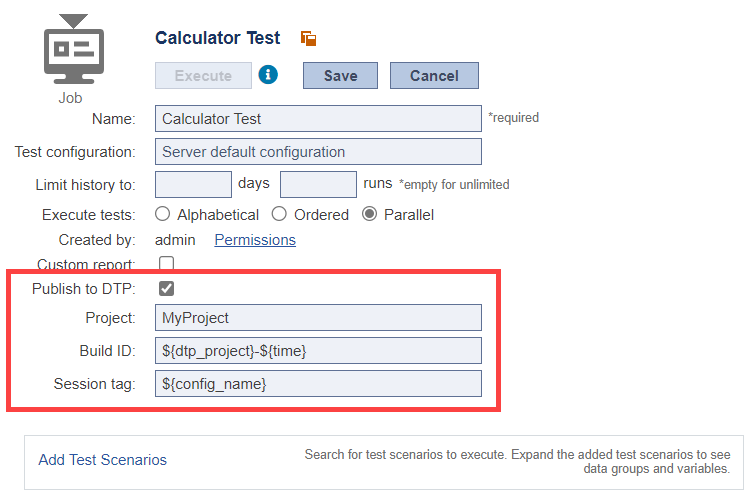The height and width of the screenshot is (501, 751).
Task: Click the Add Test Scenarios link
Action: [102, 460]
